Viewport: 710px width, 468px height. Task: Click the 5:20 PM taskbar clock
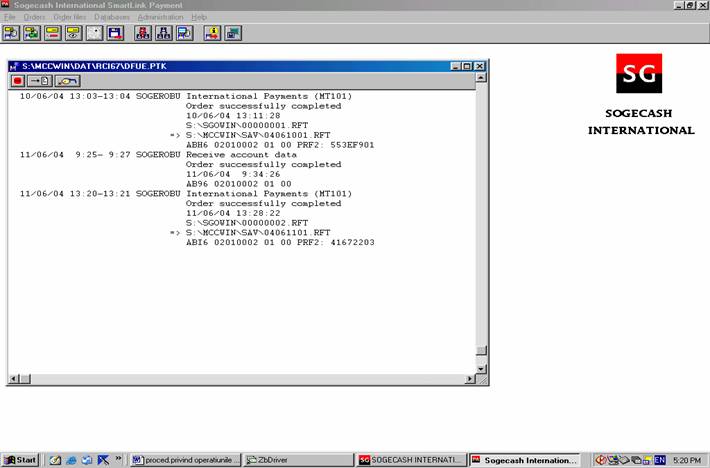pyautogui.click(x=686, y=460)
